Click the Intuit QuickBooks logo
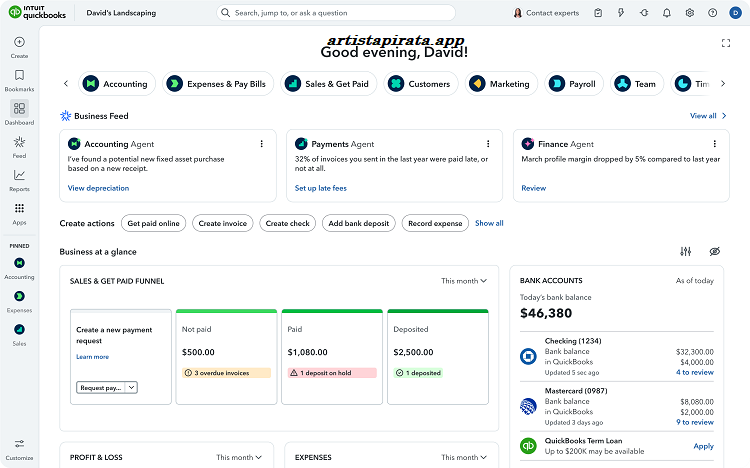The width and height of the screenshot is (750, 468). pos(37,12)
